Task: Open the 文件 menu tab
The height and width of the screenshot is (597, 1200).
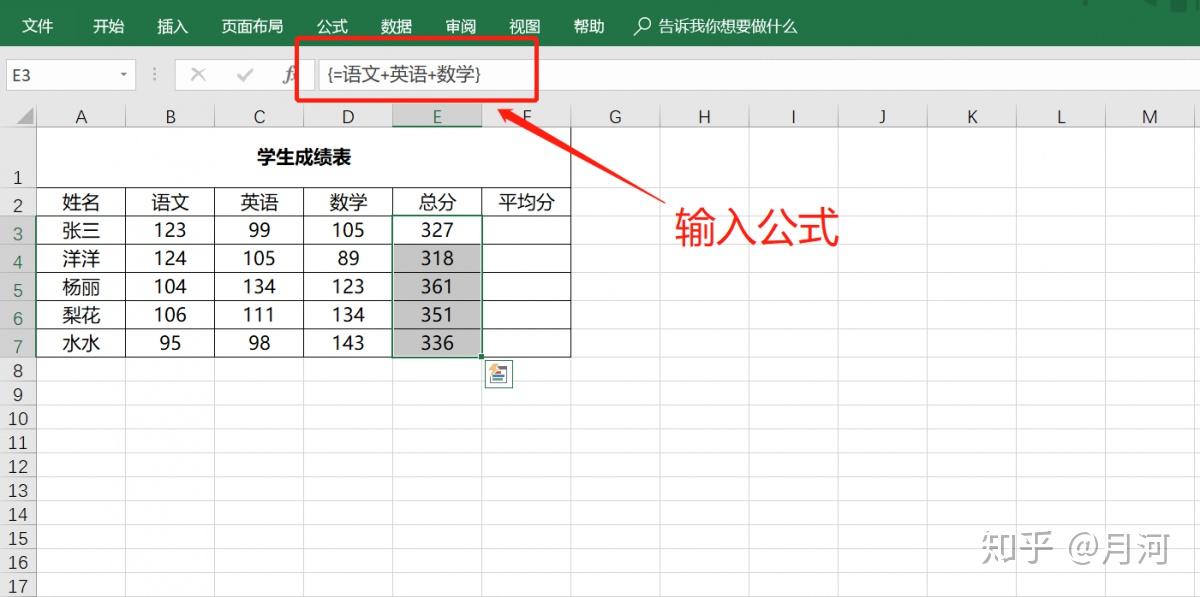Action: 38,27
